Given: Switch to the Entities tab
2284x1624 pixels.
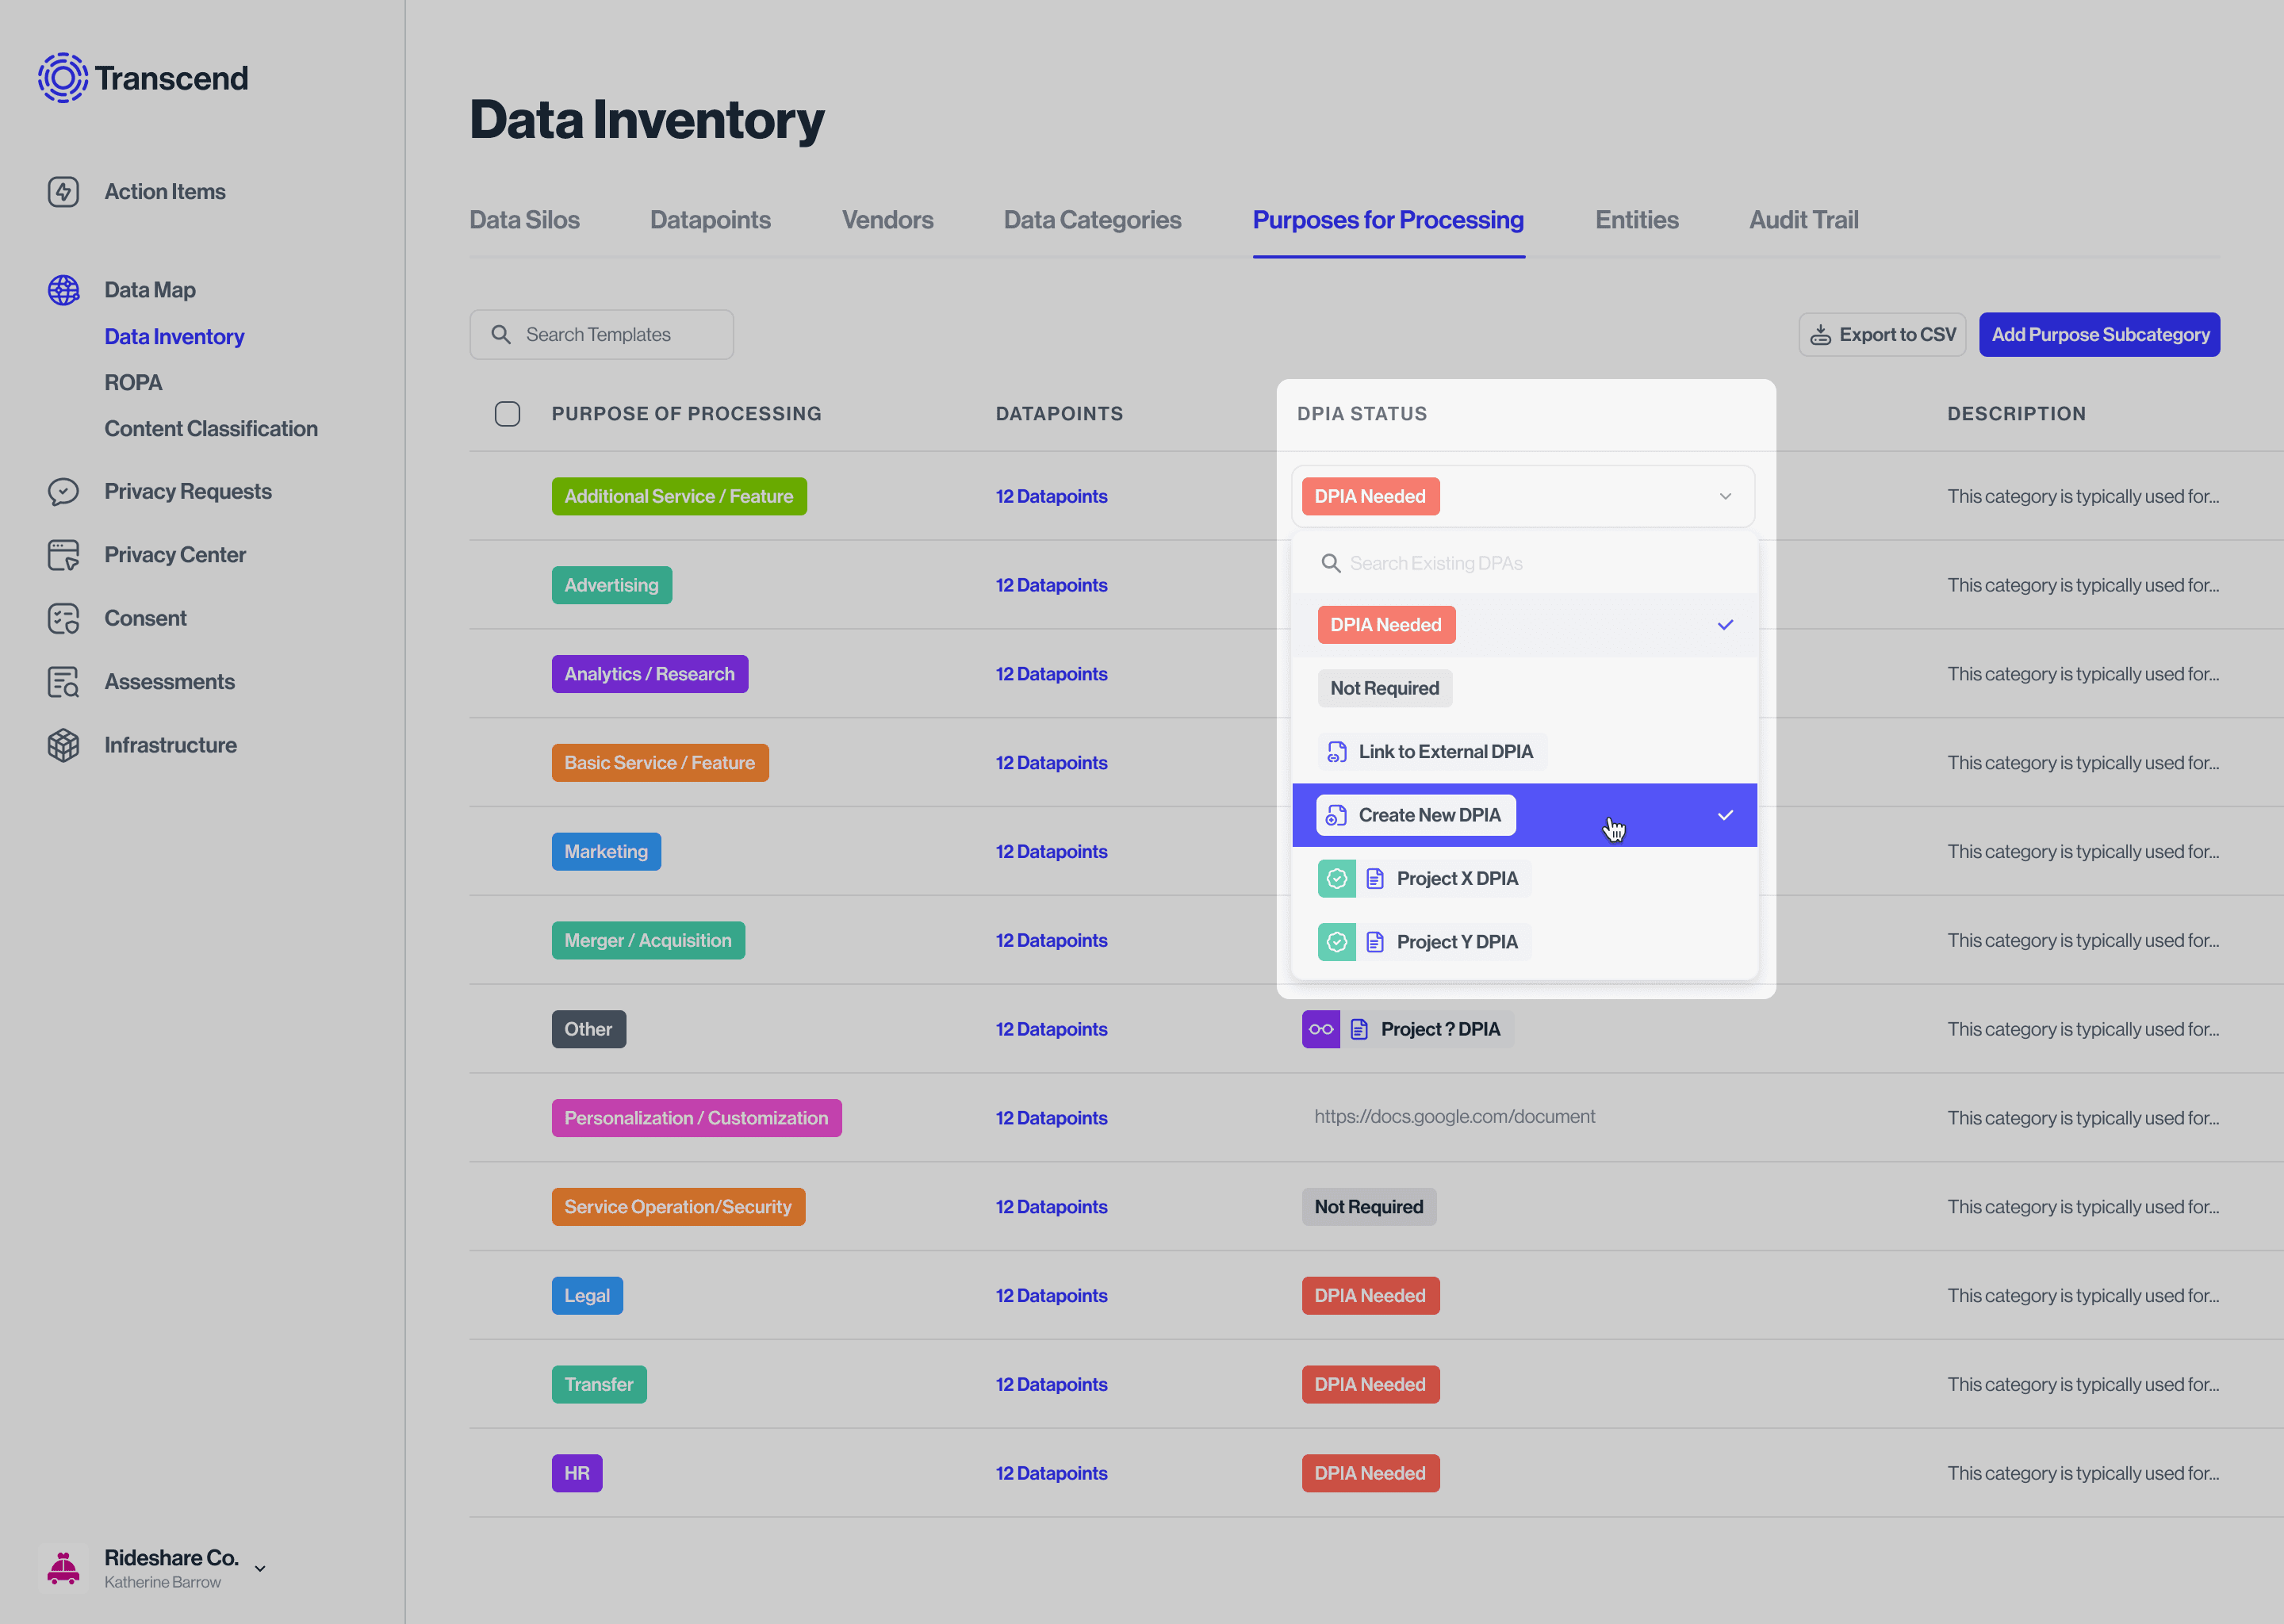Looking at the screenshot, I should (1636, 220).
